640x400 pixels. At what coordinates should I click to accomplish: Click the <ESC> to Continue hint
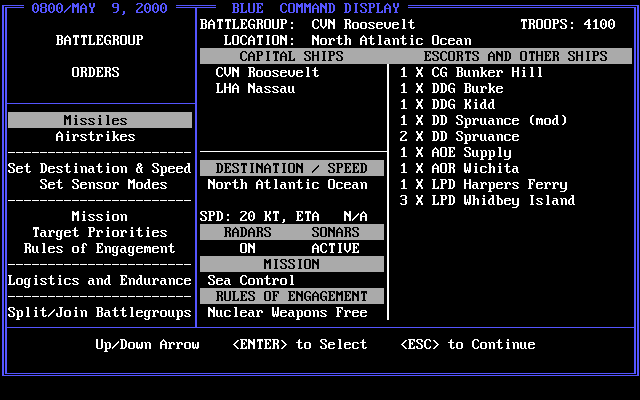[467, 344]
